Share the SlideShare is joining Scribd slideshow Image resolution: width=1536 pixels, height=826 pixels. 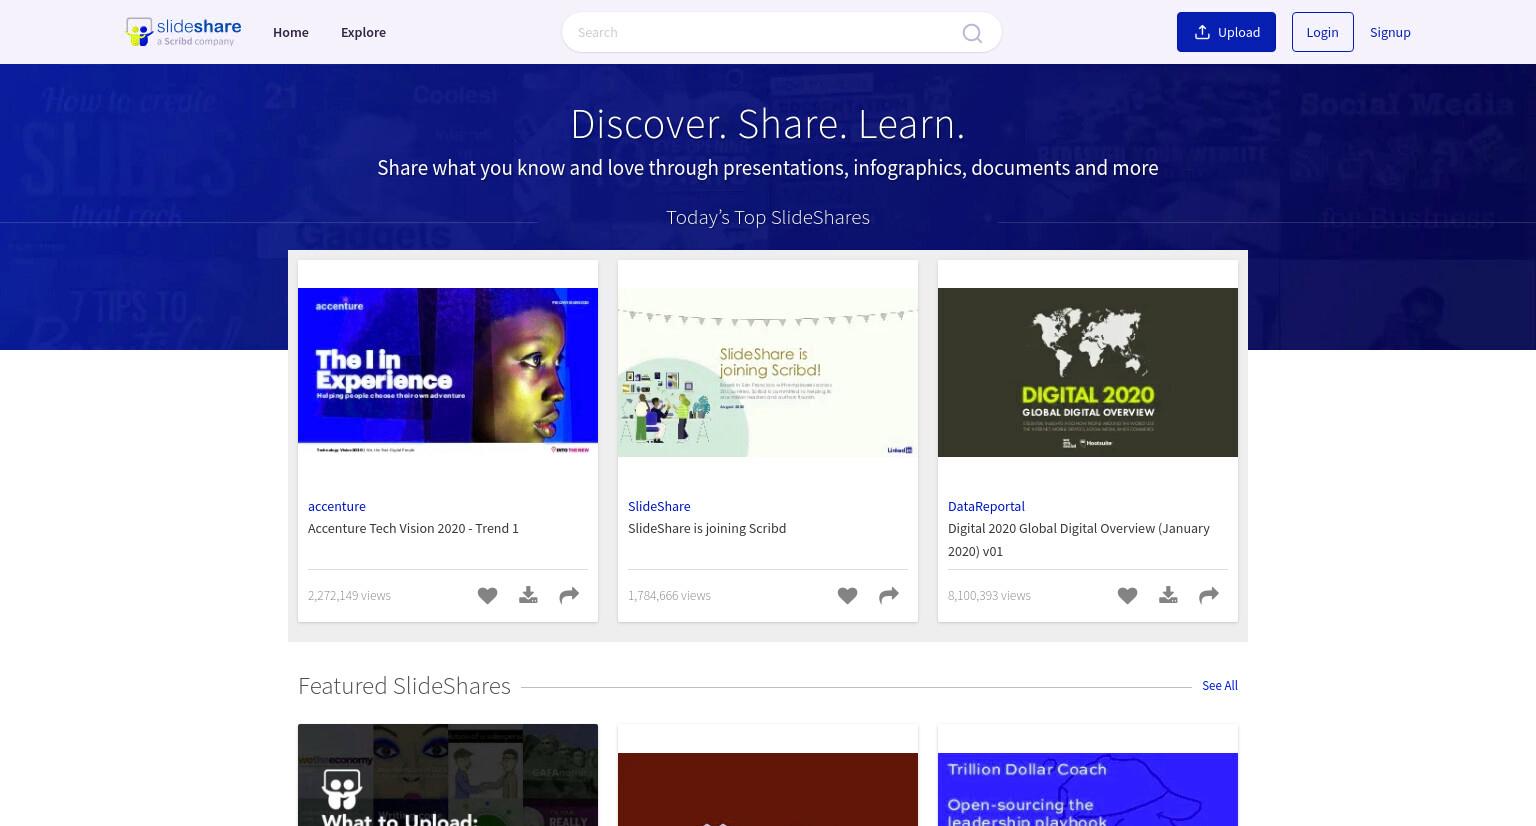[888, 596]
